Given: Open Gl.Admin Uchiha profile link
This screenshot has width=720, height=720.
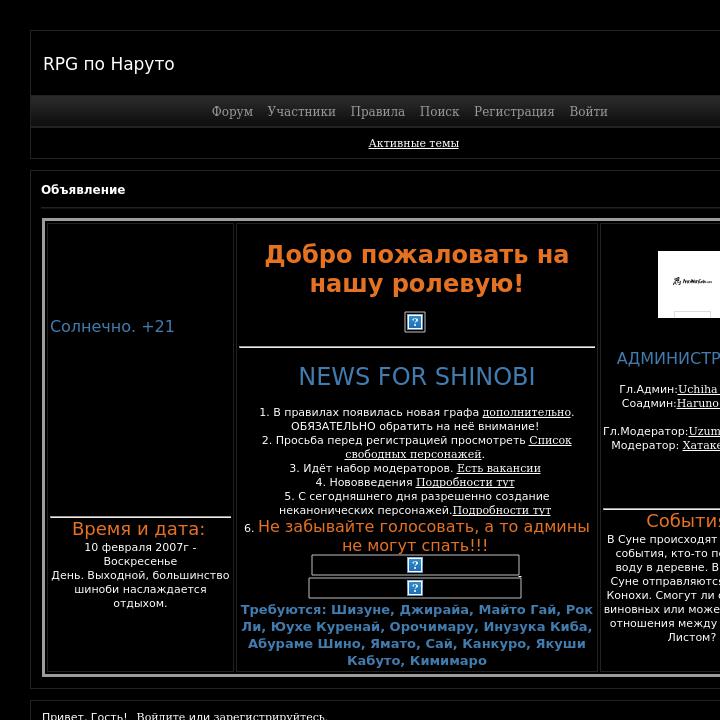Looking at the screenshot, I should (698, 389).
